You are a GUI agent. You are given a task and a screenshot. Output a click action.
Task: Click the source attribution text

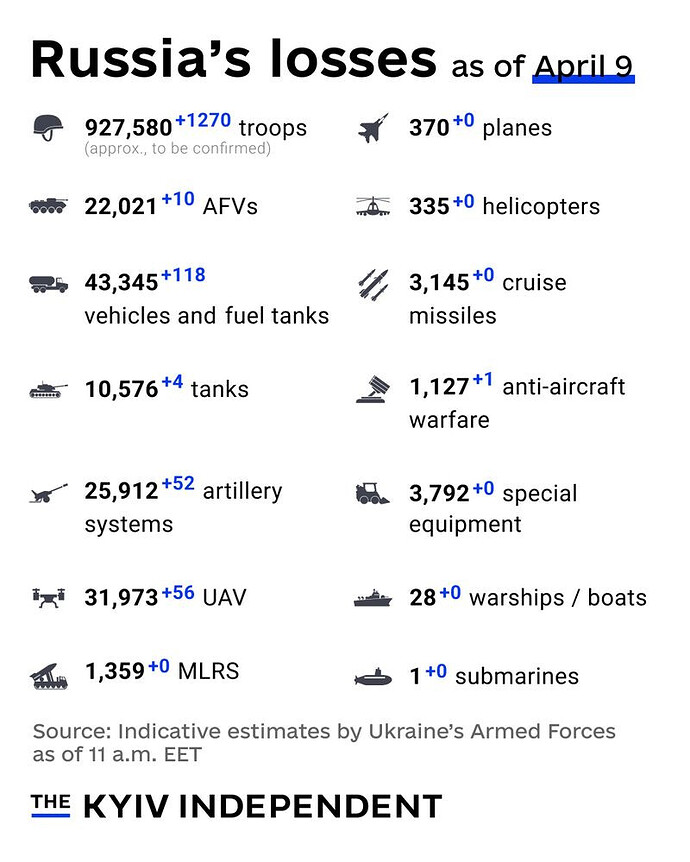[324, 743]
